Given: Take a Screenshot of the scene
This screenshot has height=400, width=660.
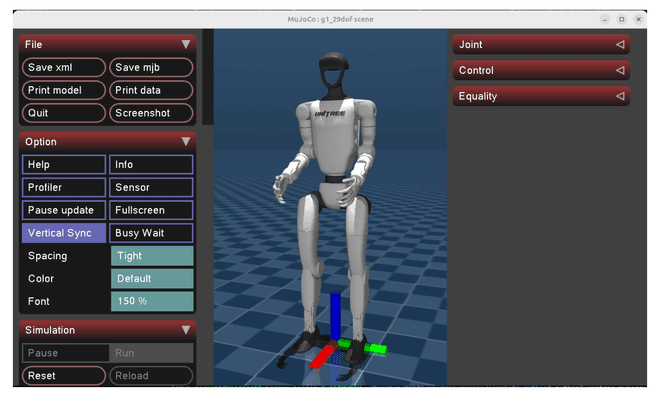Looking at the screenshot, I should [x=151, y=113].
